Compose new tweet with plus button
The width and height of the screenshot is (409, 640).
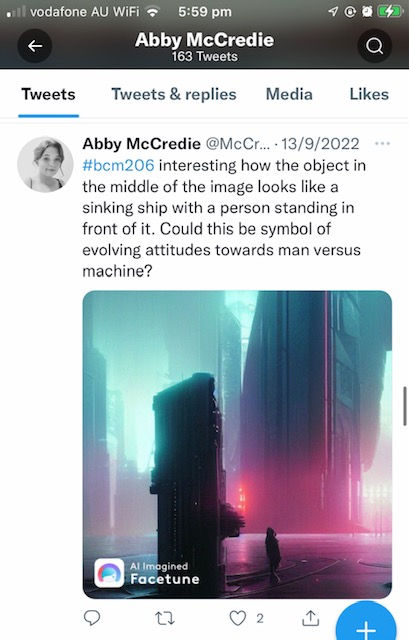(366, 624)
